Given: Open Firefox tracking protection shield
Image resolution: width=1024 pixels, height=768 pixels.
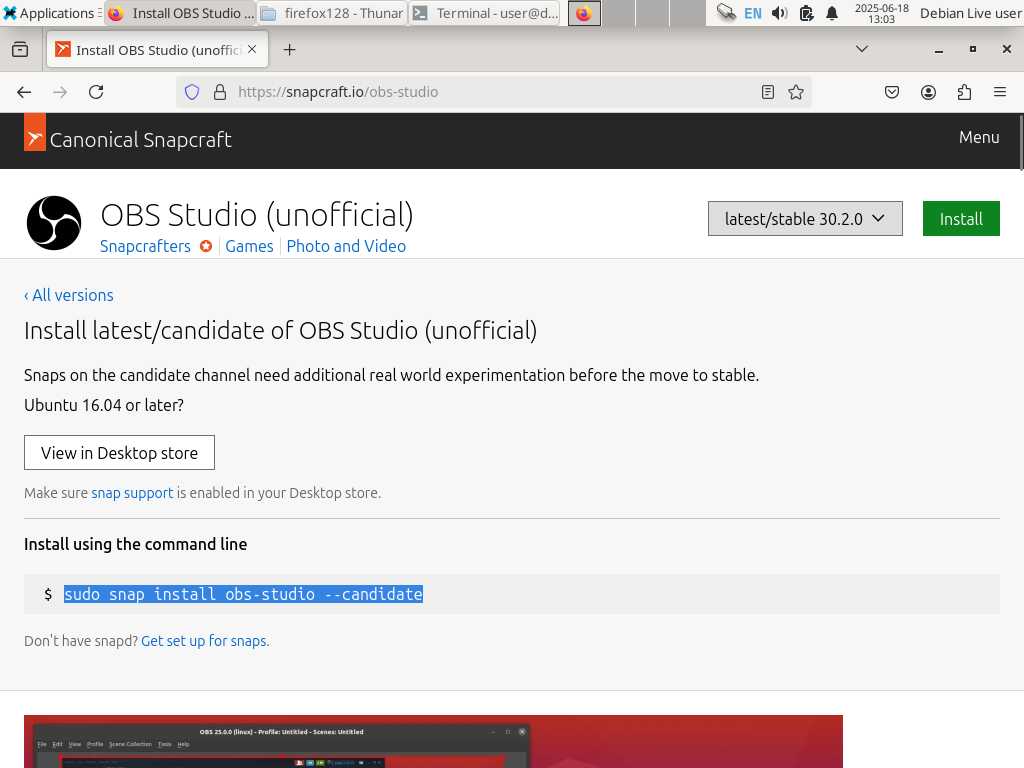Looking at the screenshot, I should coord(192,92).
